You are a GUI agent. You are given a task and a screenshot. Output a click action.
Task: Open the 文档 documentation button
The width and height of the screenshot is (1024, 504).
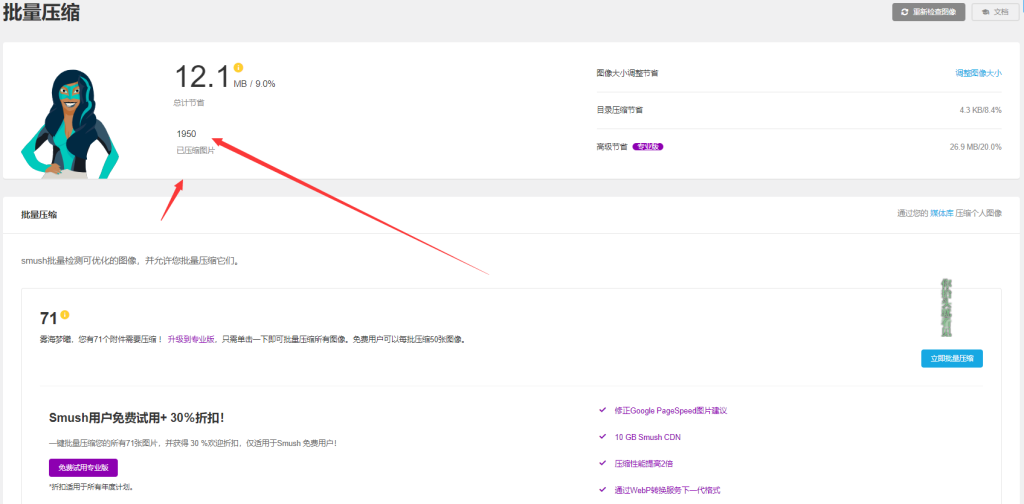(x=995, y=12)
